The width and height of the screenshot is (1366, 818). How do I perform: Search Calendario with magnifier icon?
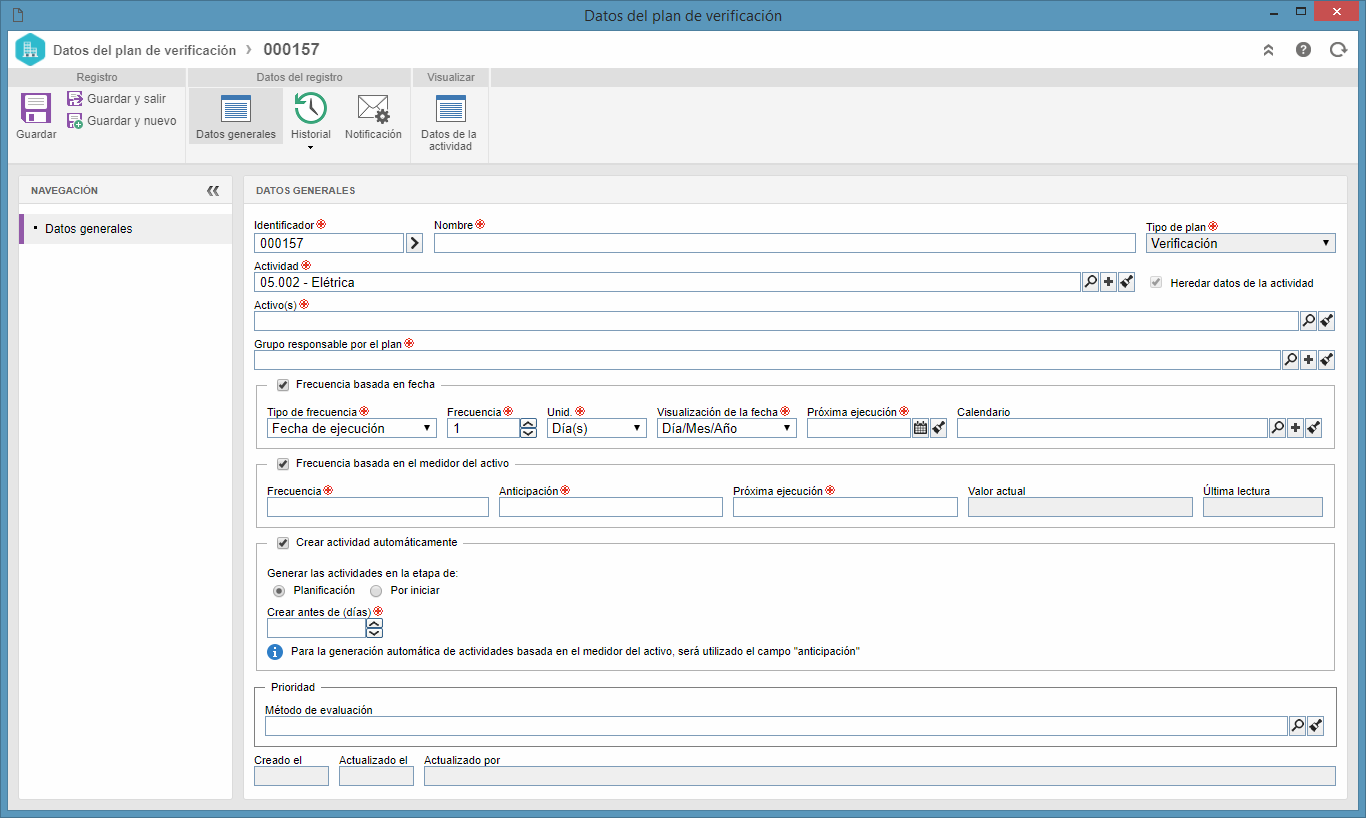[1277, 428]
